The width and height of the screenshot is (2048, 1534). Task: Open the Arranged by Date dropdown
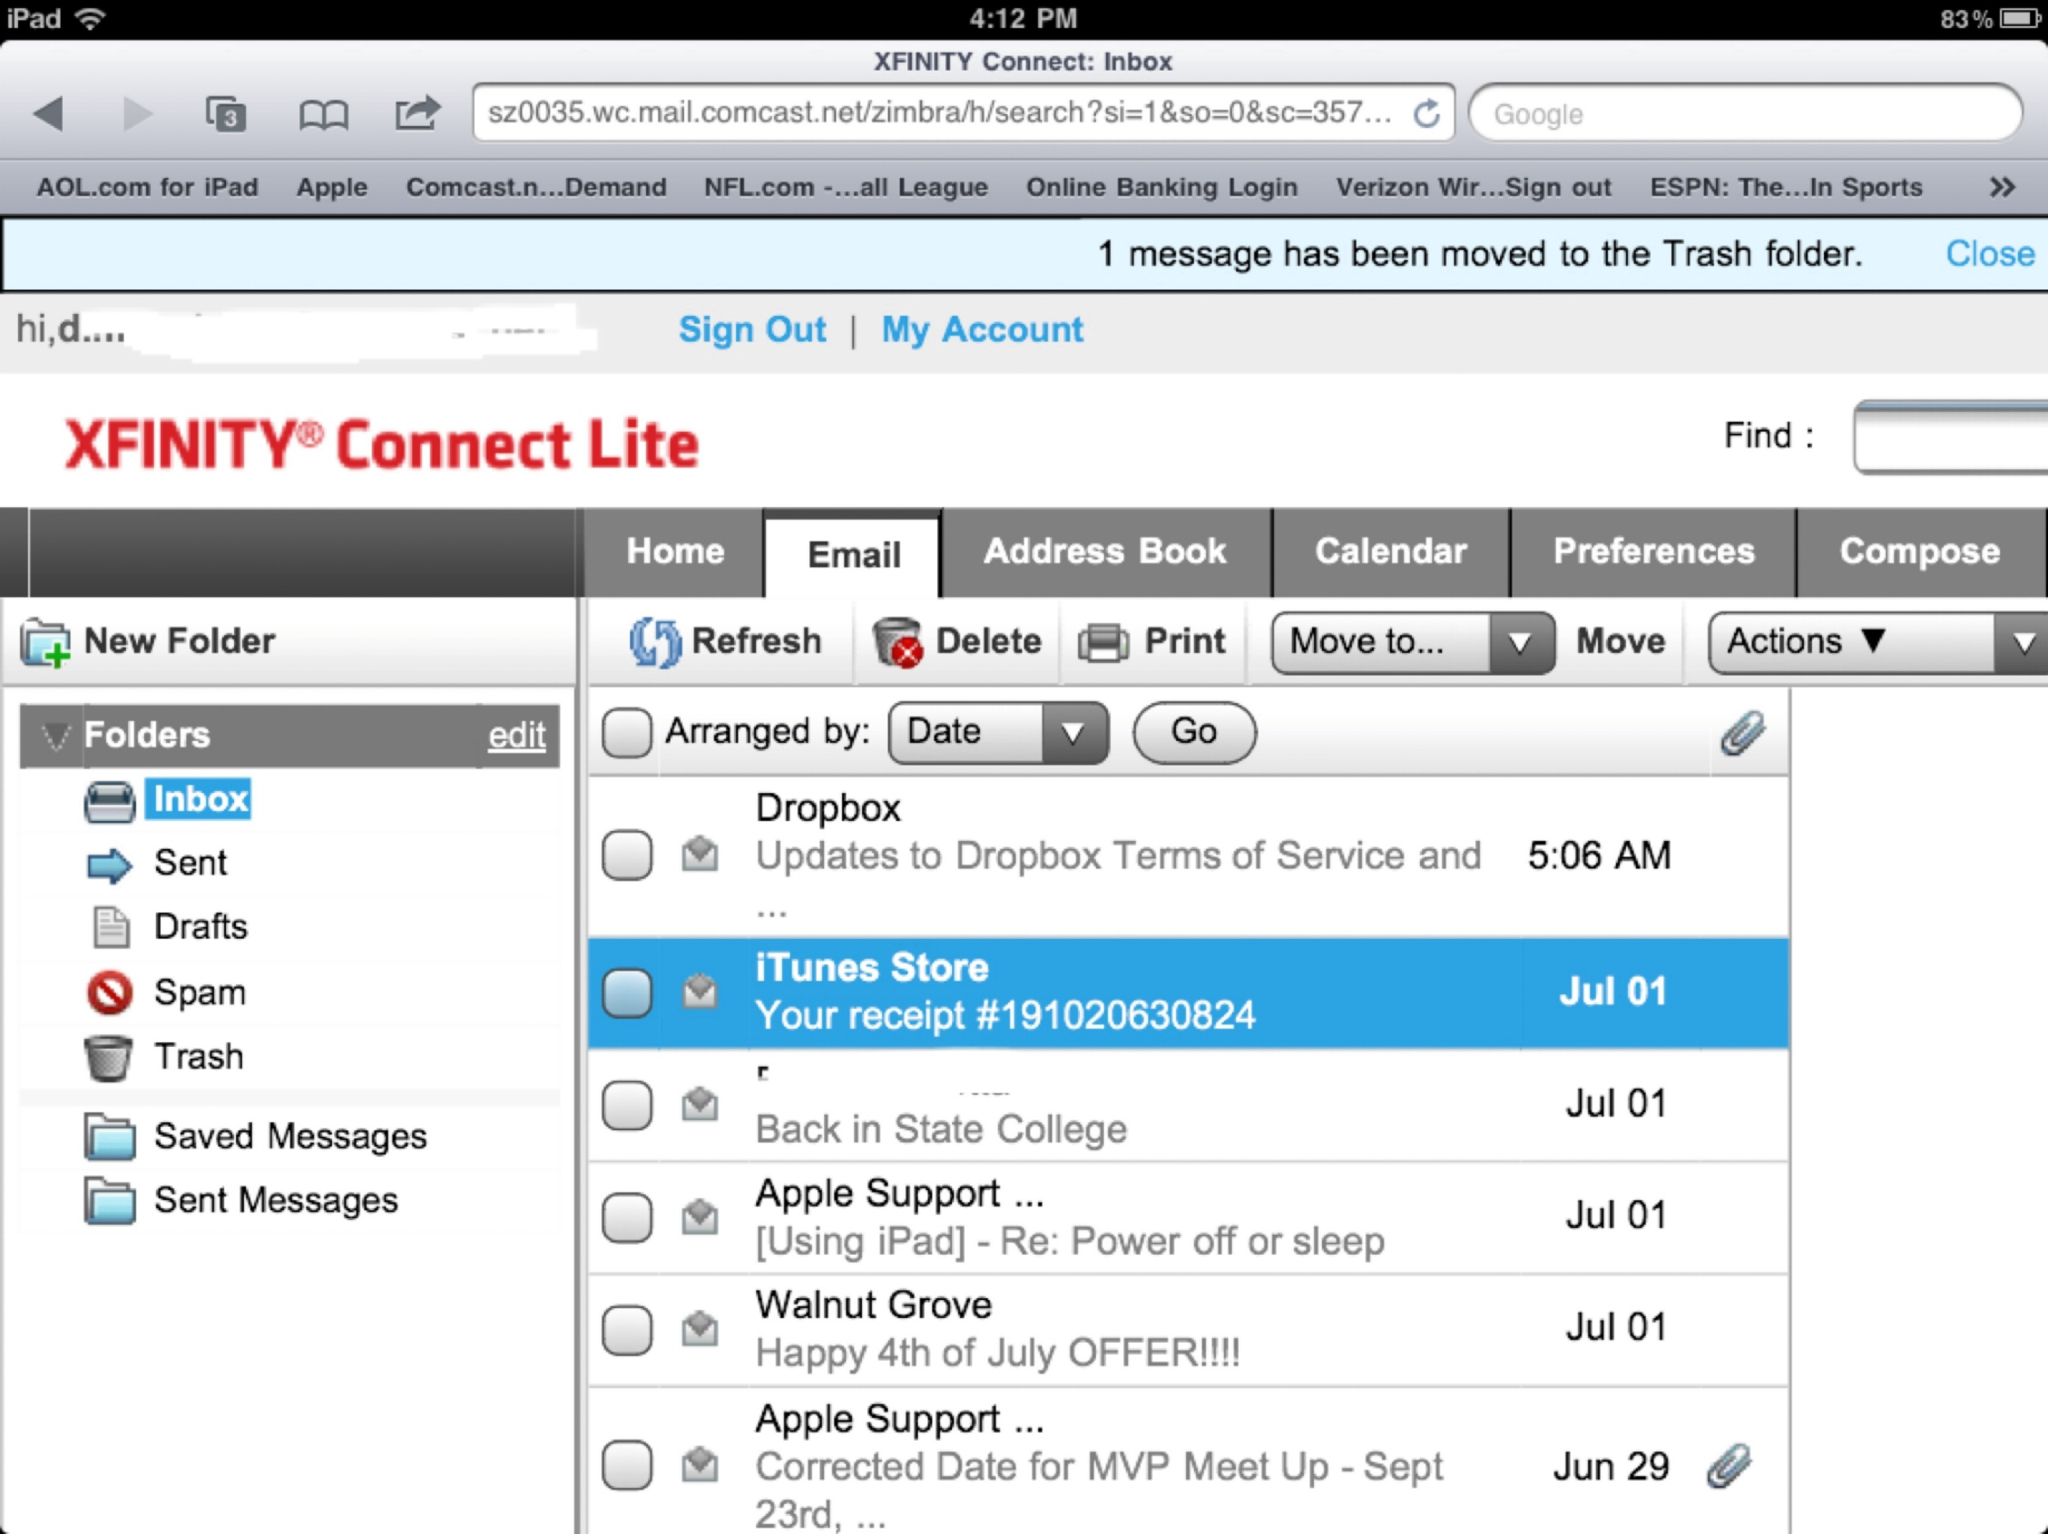point(997,732)
